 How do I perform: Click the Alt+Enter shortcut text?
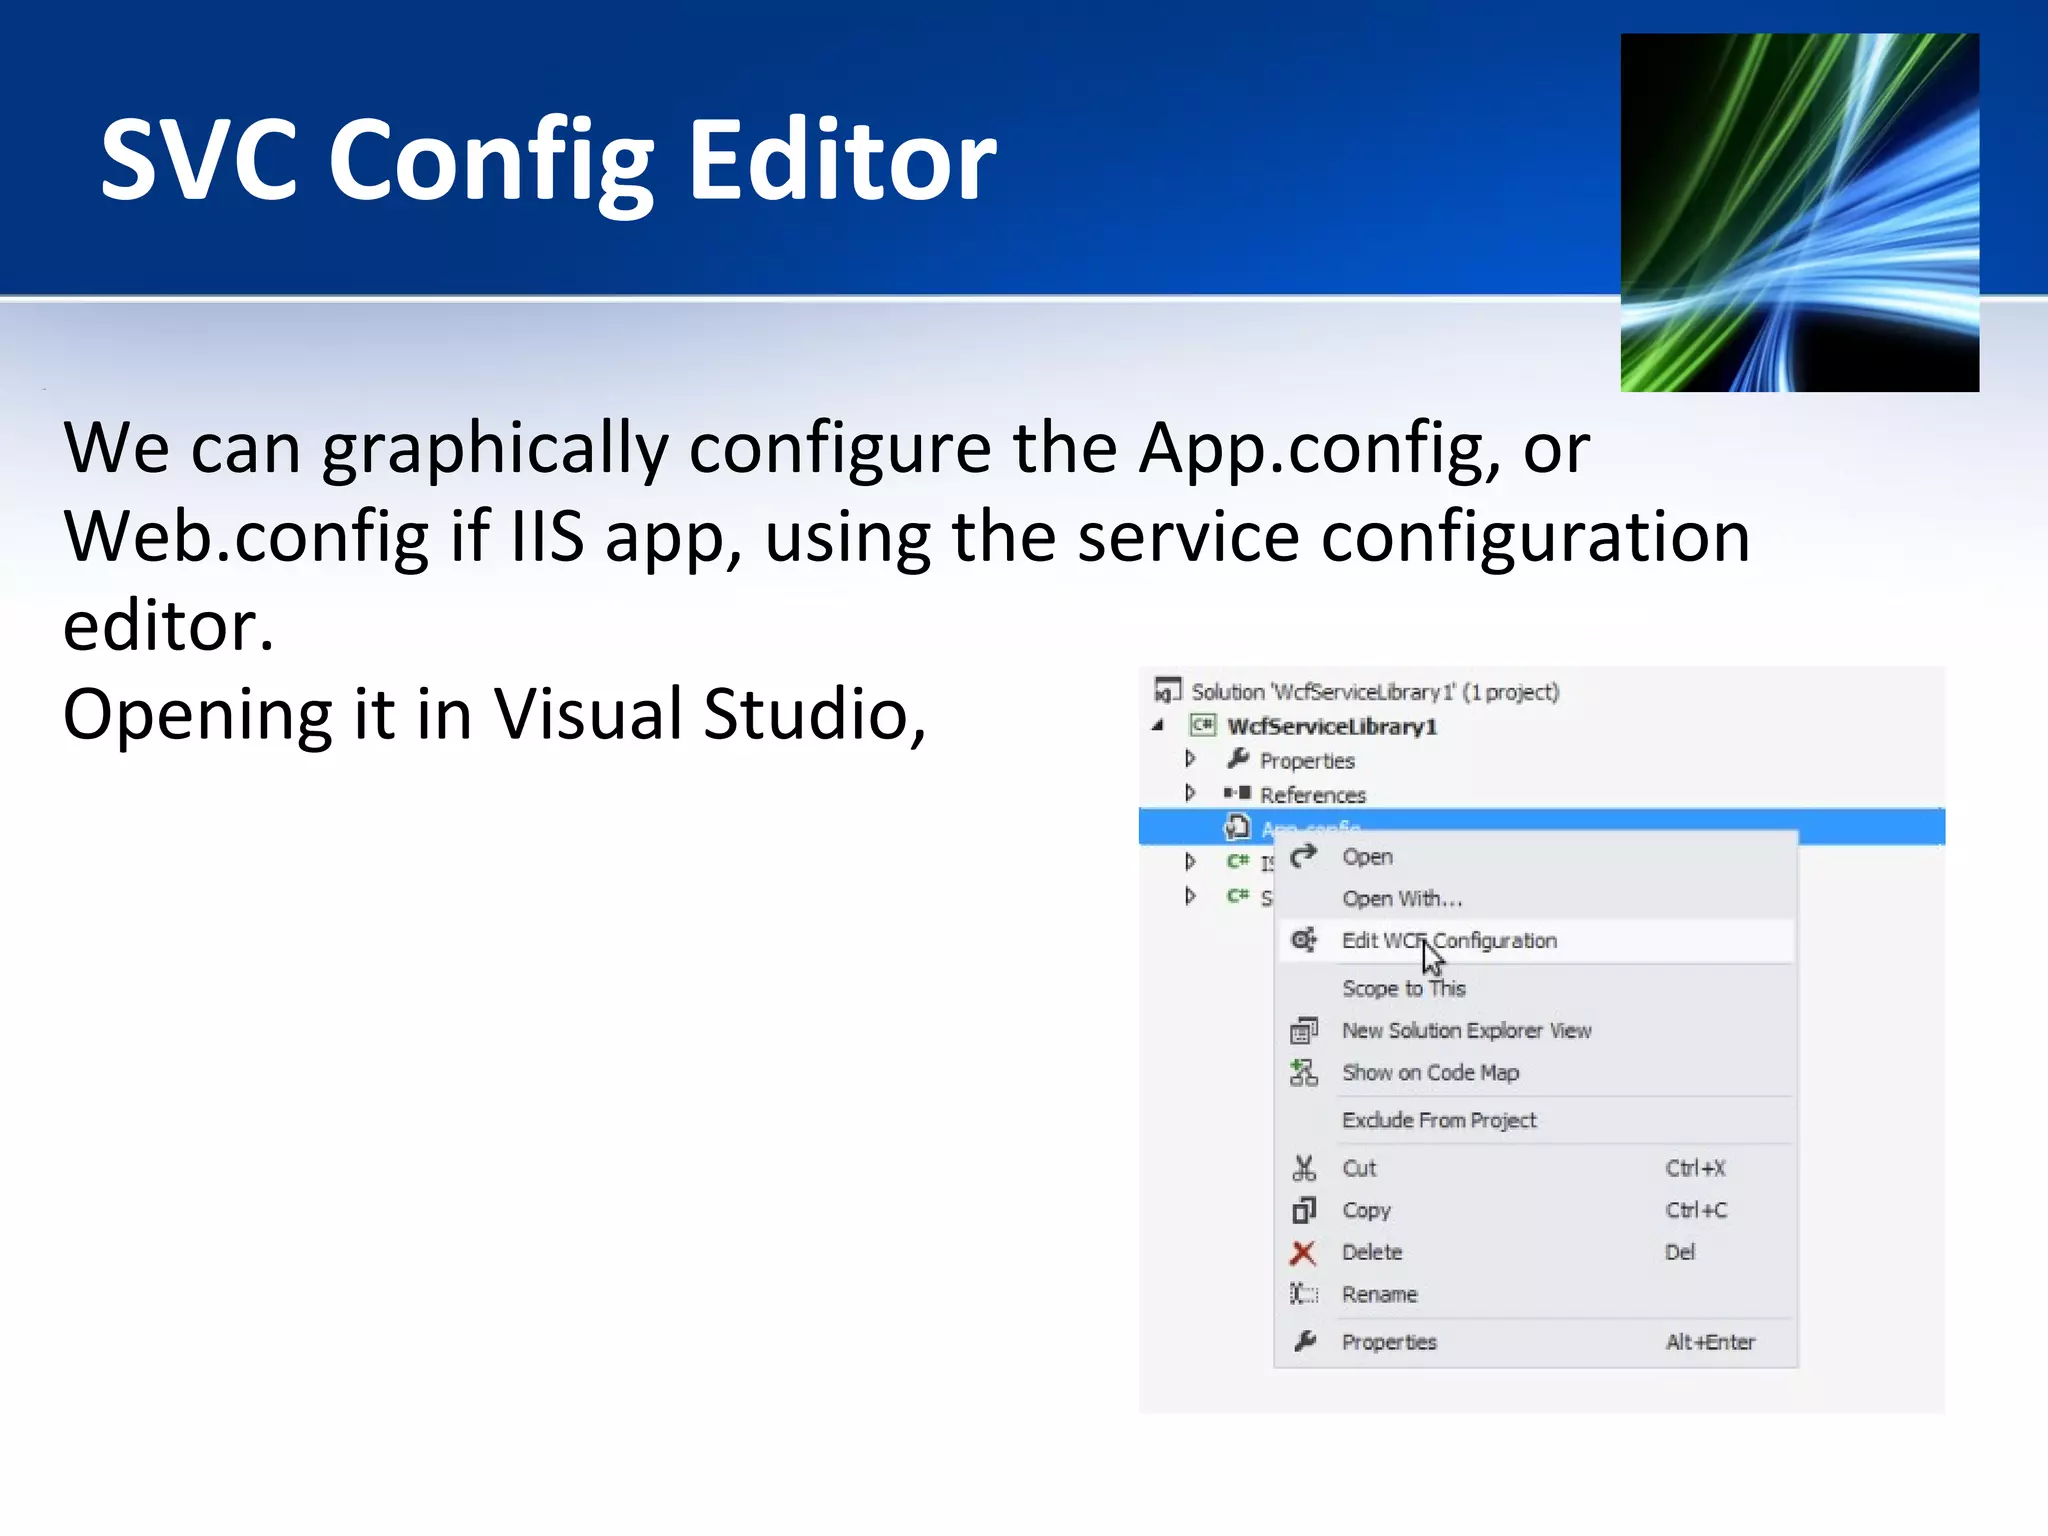click(x=1710, y=1342)
